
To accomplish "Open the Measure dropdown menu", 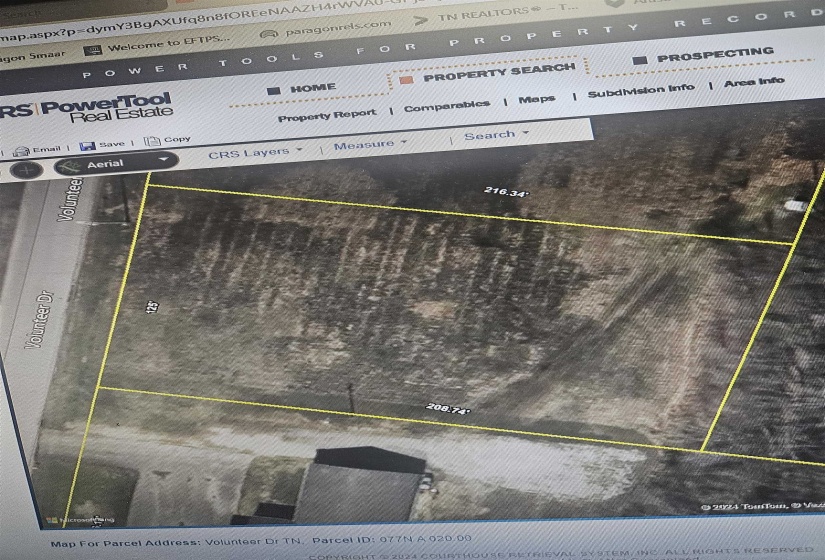I will click(x=370, y=144).
